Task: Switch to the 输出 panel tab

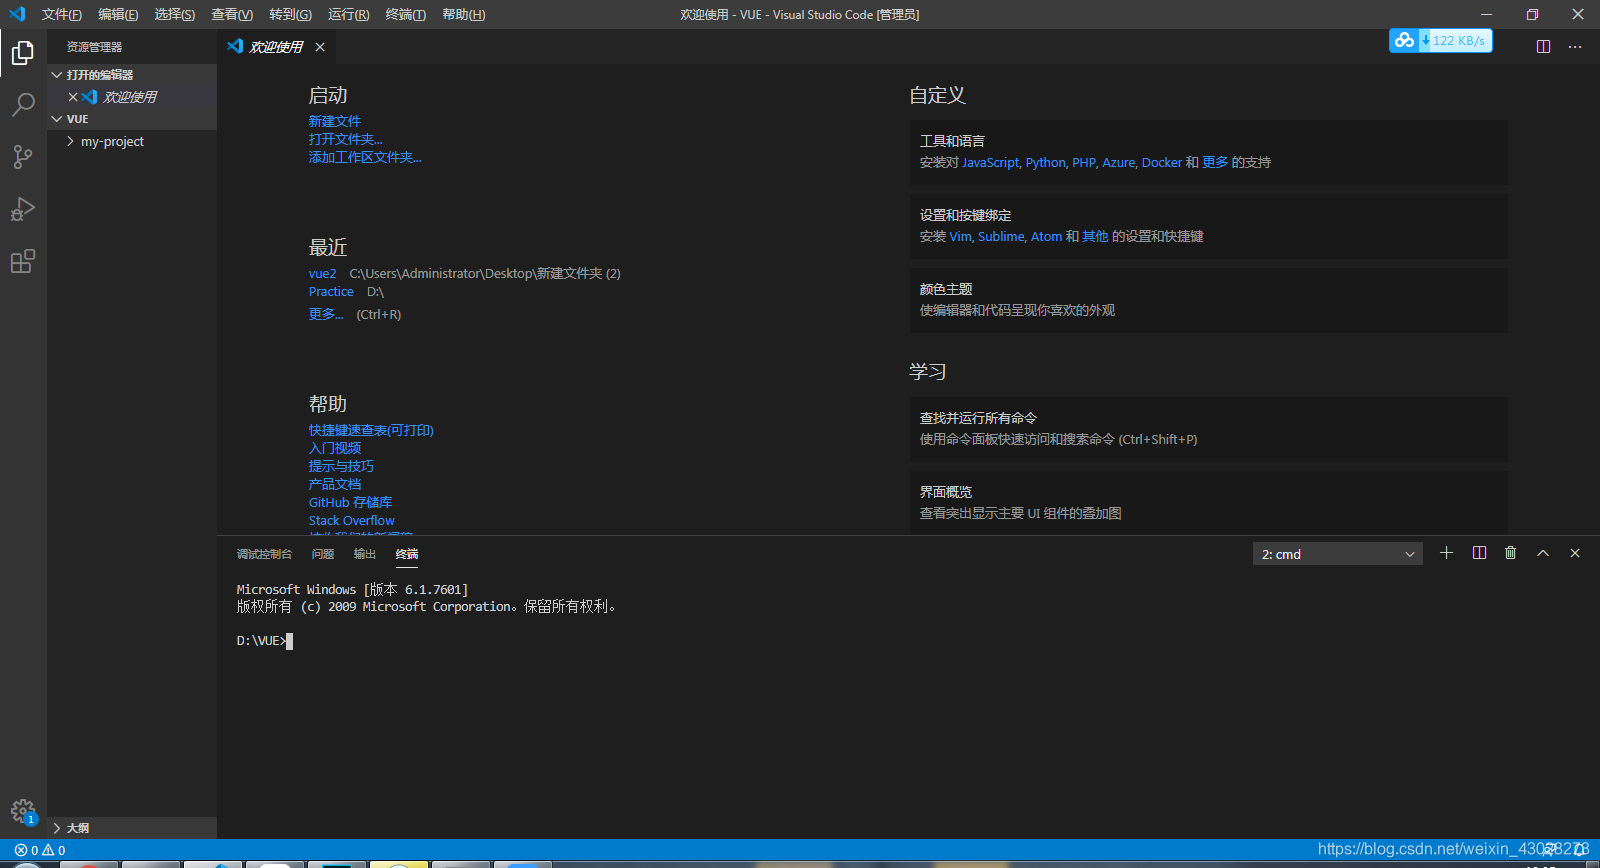Action: (x=365, y=554)
